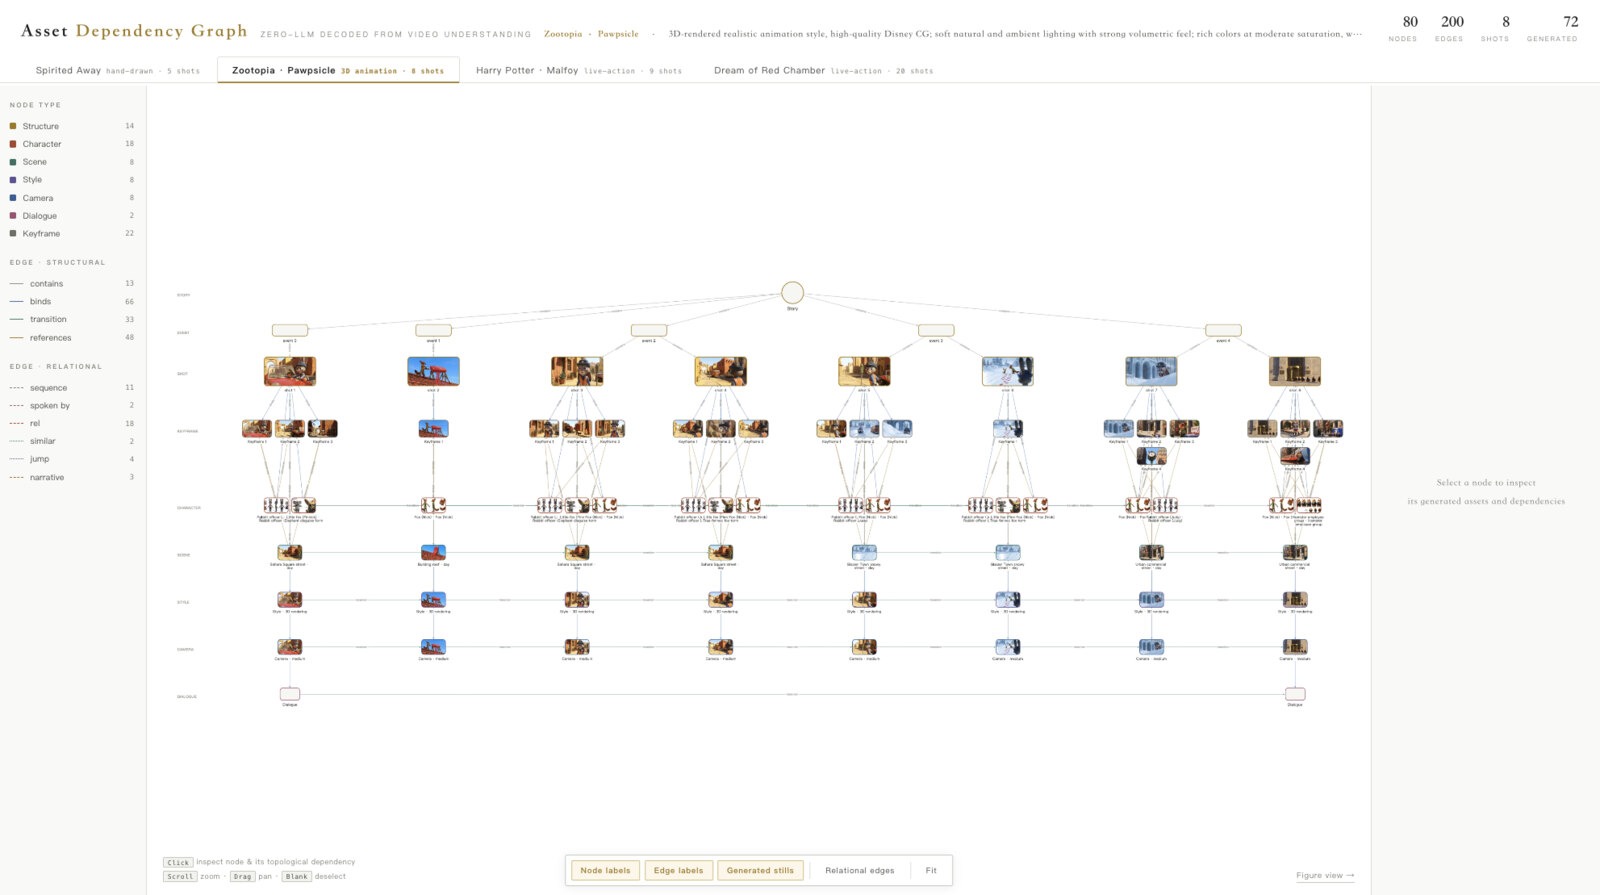The height and width of the screenshot is (895, 1600).
Task: Select the camera node under shot 8
Action: click(1295, 647)
